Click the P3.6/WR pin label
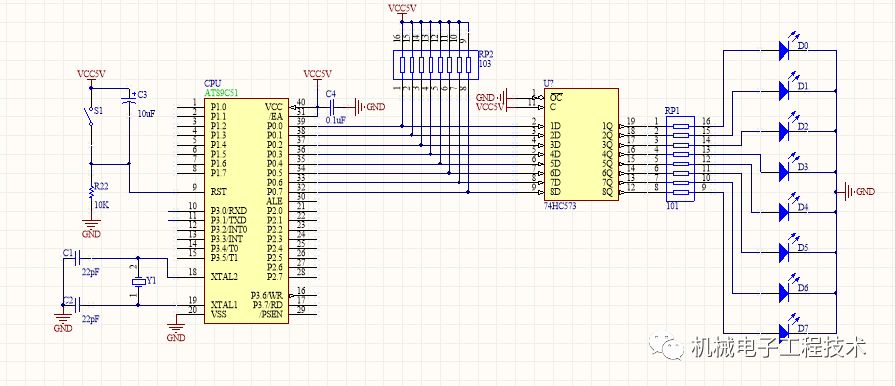This screenshot has width=895, height=386. pos(267,295)
